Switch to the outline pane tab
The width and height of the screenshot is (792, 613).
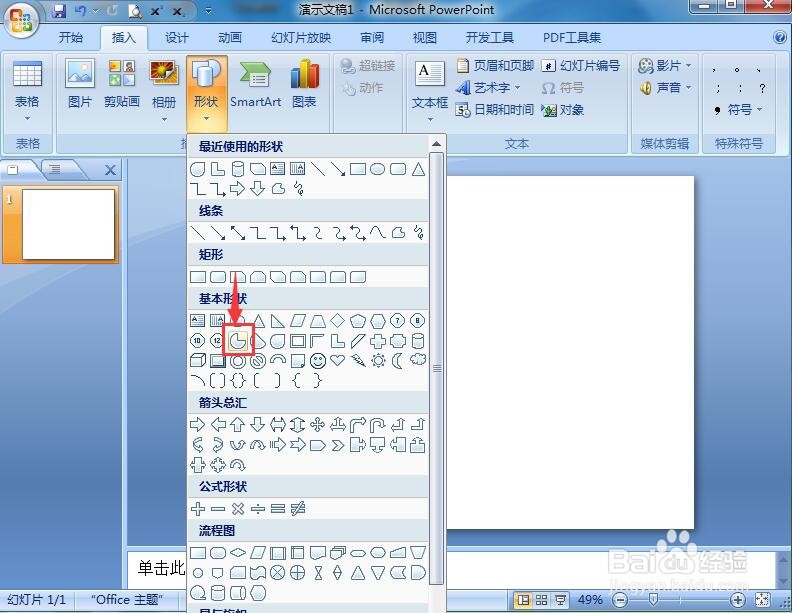(55, 169)
